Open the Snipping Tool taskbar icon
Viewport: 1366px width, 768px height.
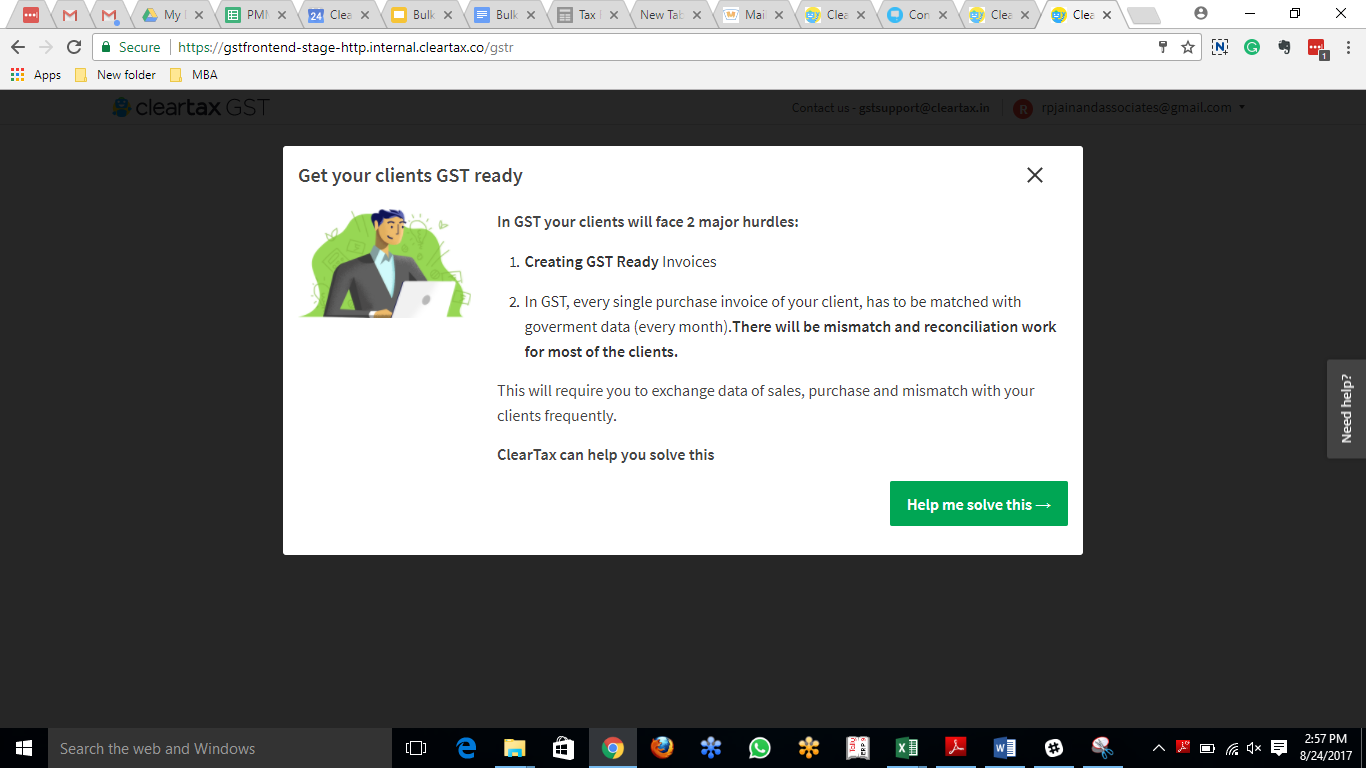point(1103,748)
